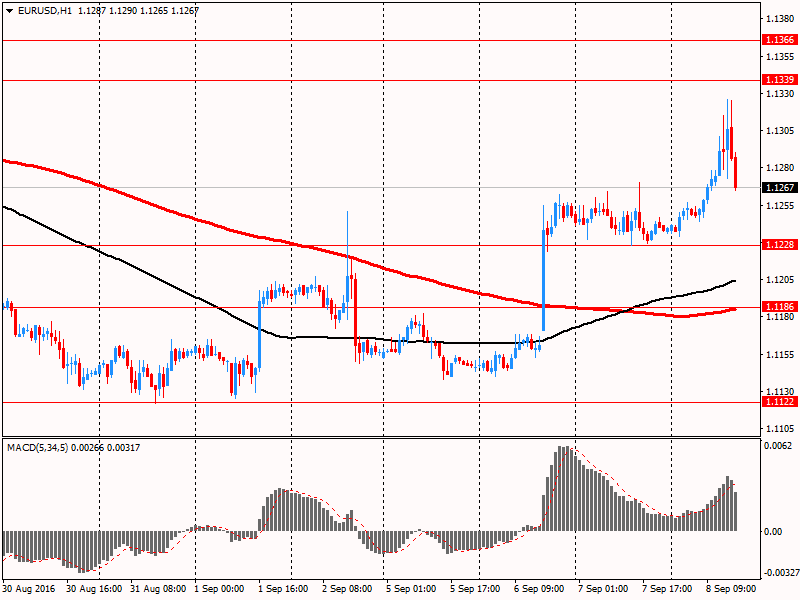Click the 6 Sep 09:00 time label

coord(539,589)
